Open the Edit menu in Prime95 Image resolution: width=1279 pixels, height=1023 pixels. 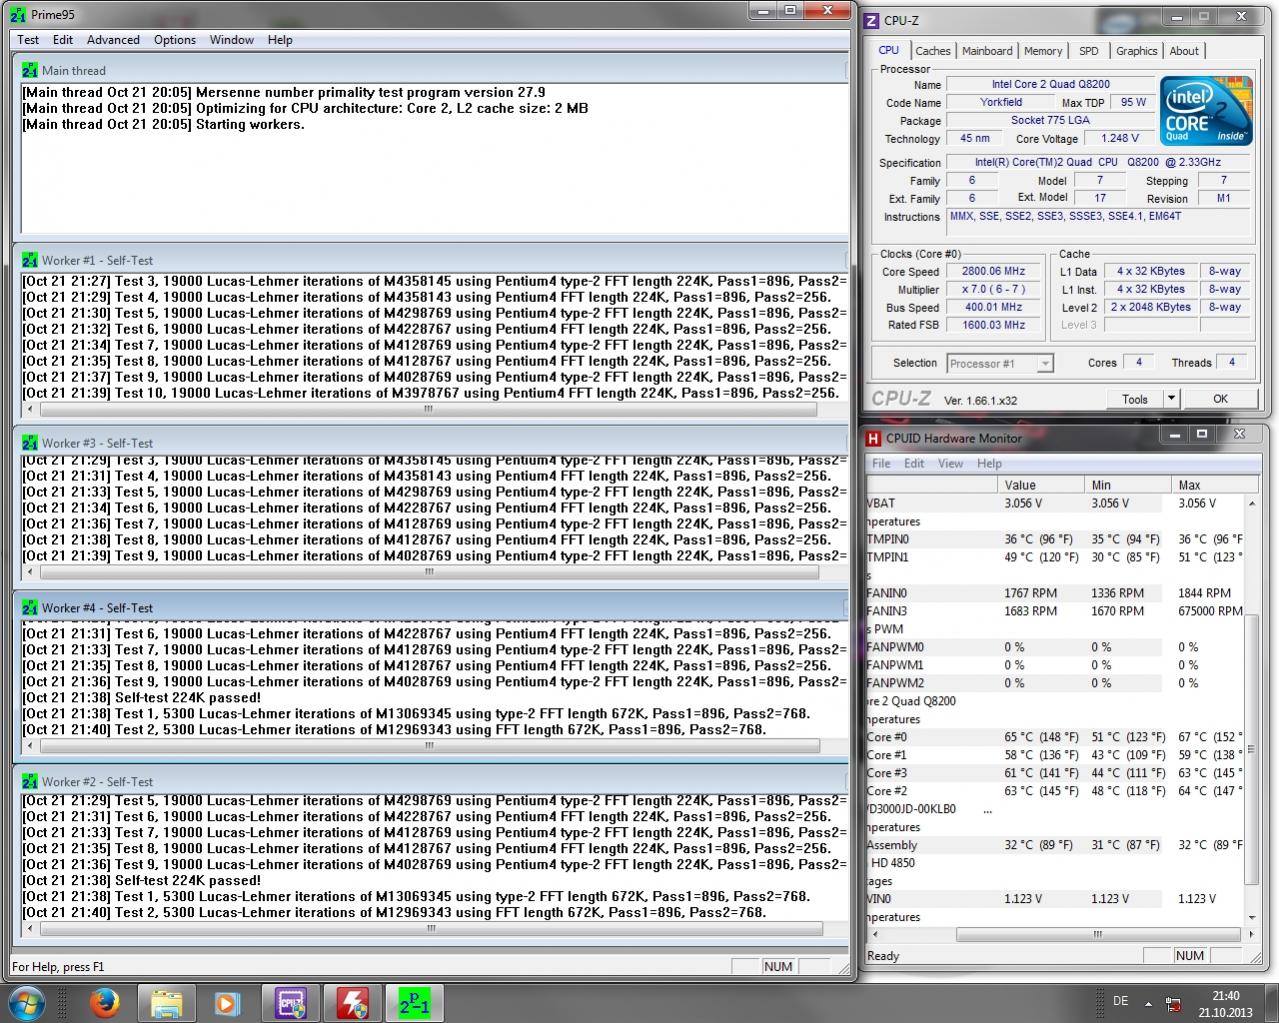(x=63, y=40)
